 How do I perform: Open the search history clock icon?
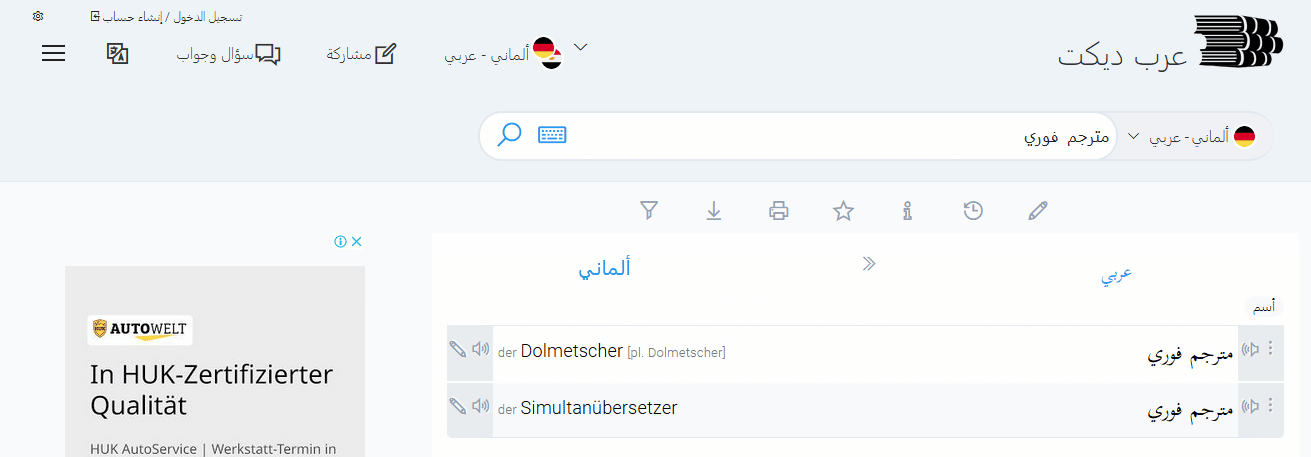pyautogui.click(x=973, y=210)
